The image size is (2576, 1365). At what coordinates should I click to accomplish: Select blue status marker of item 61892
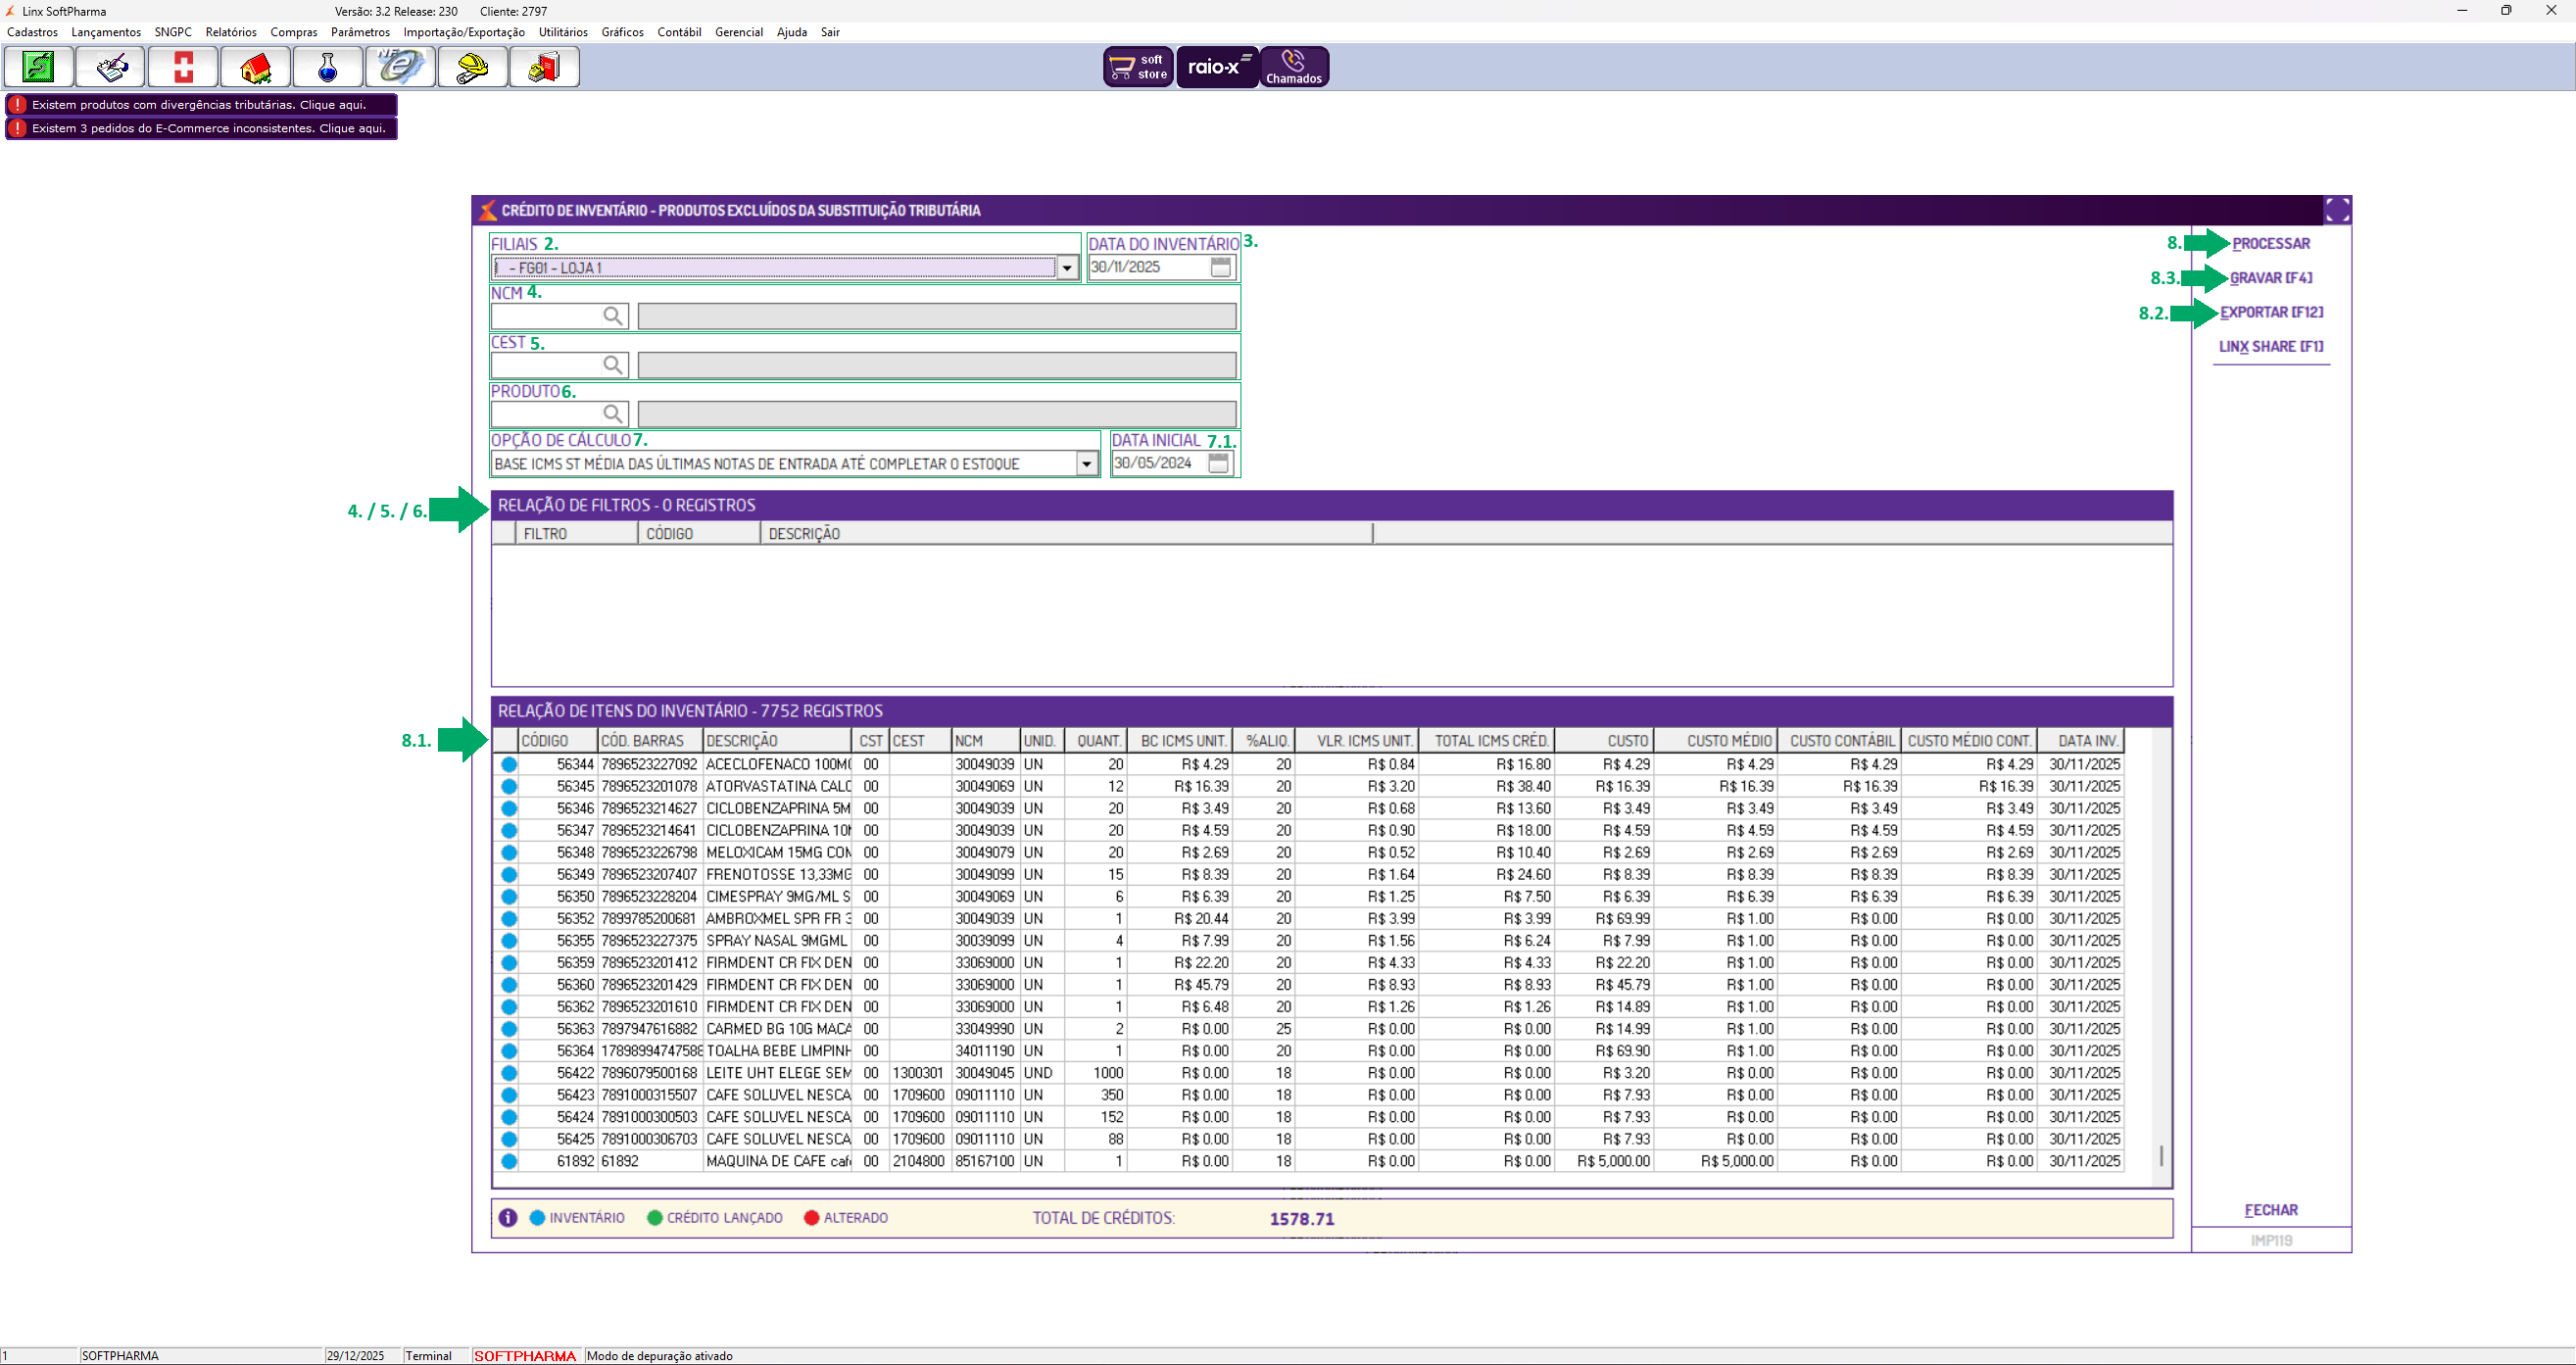(509, 1162)
